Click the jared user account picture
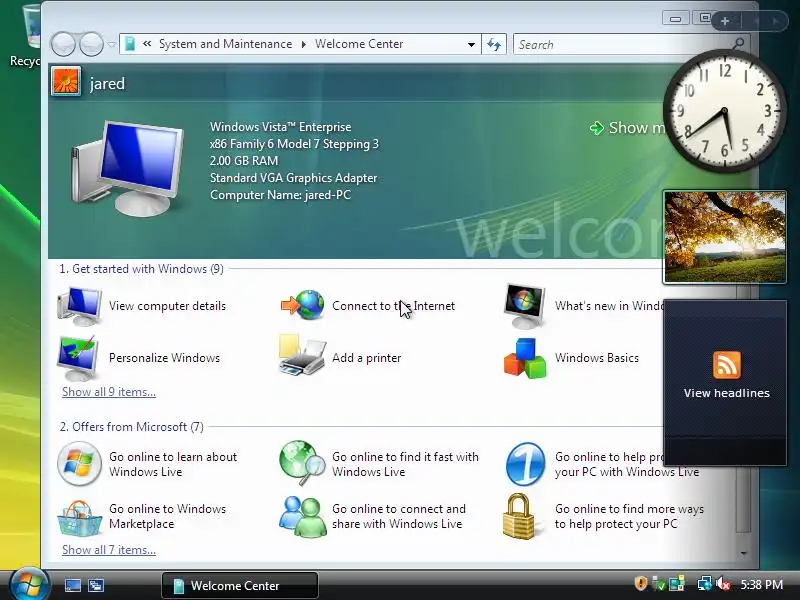800x600 pixels. coord(66,82)
